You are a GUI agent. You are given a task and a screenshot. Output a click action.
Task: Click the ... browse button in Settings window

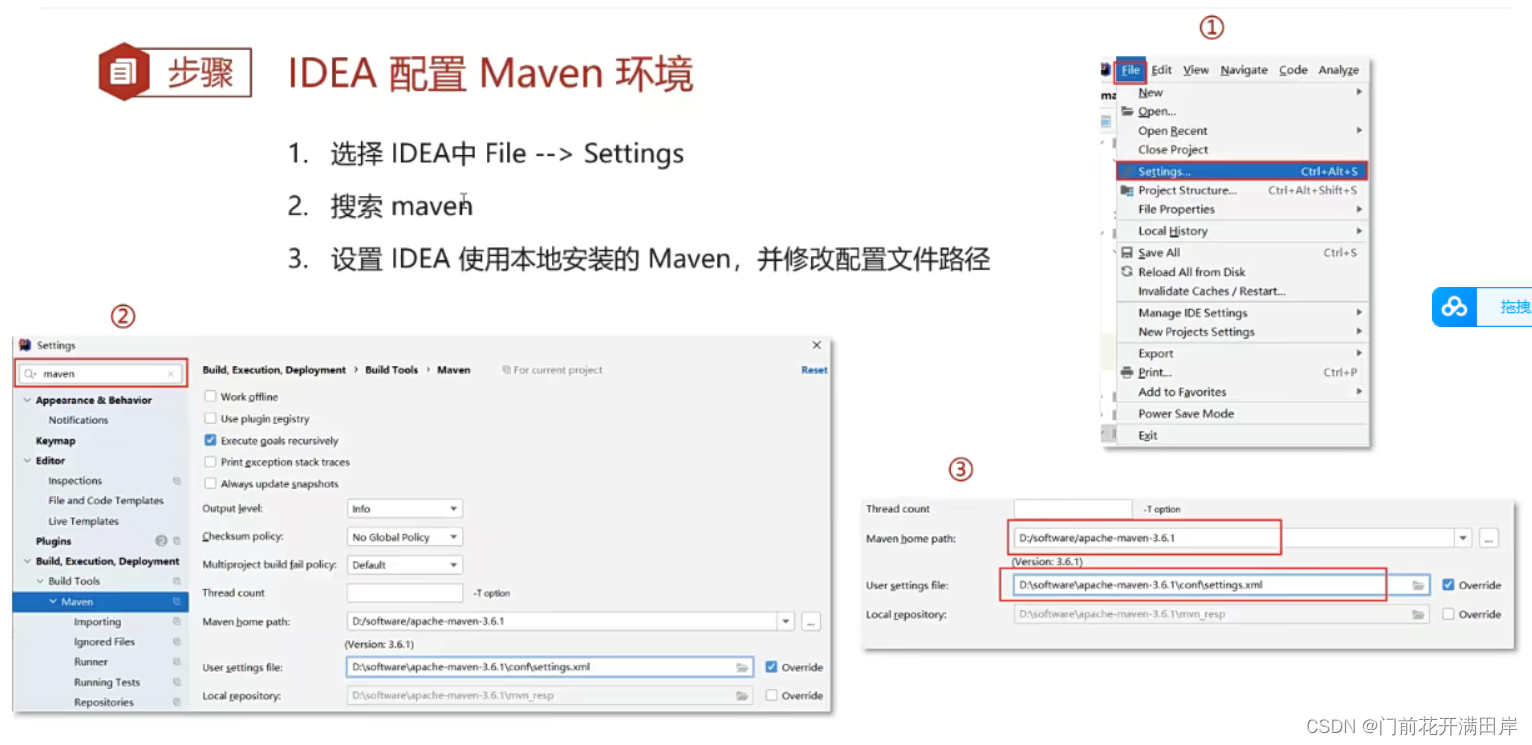[x=811, y=621]
